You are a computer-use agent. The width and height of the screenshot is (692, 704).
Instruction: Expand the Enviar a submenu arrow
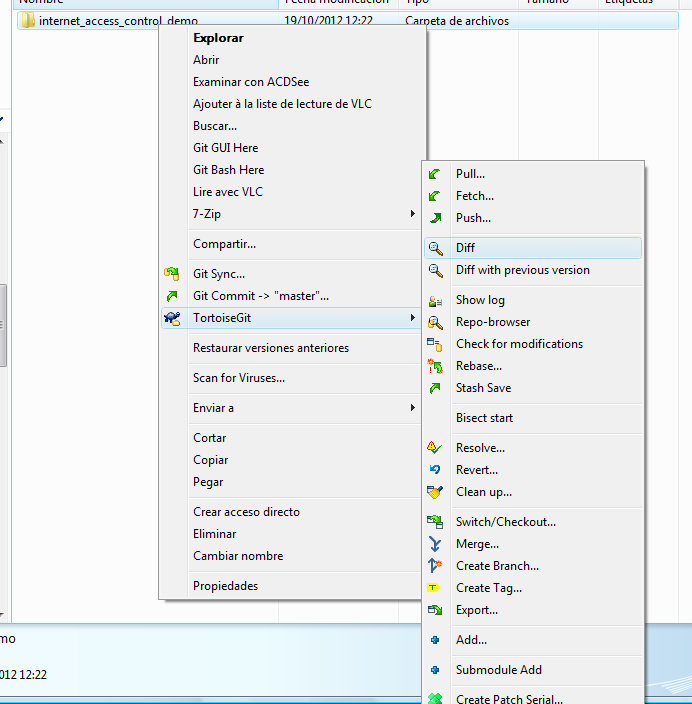coord(412,407)
